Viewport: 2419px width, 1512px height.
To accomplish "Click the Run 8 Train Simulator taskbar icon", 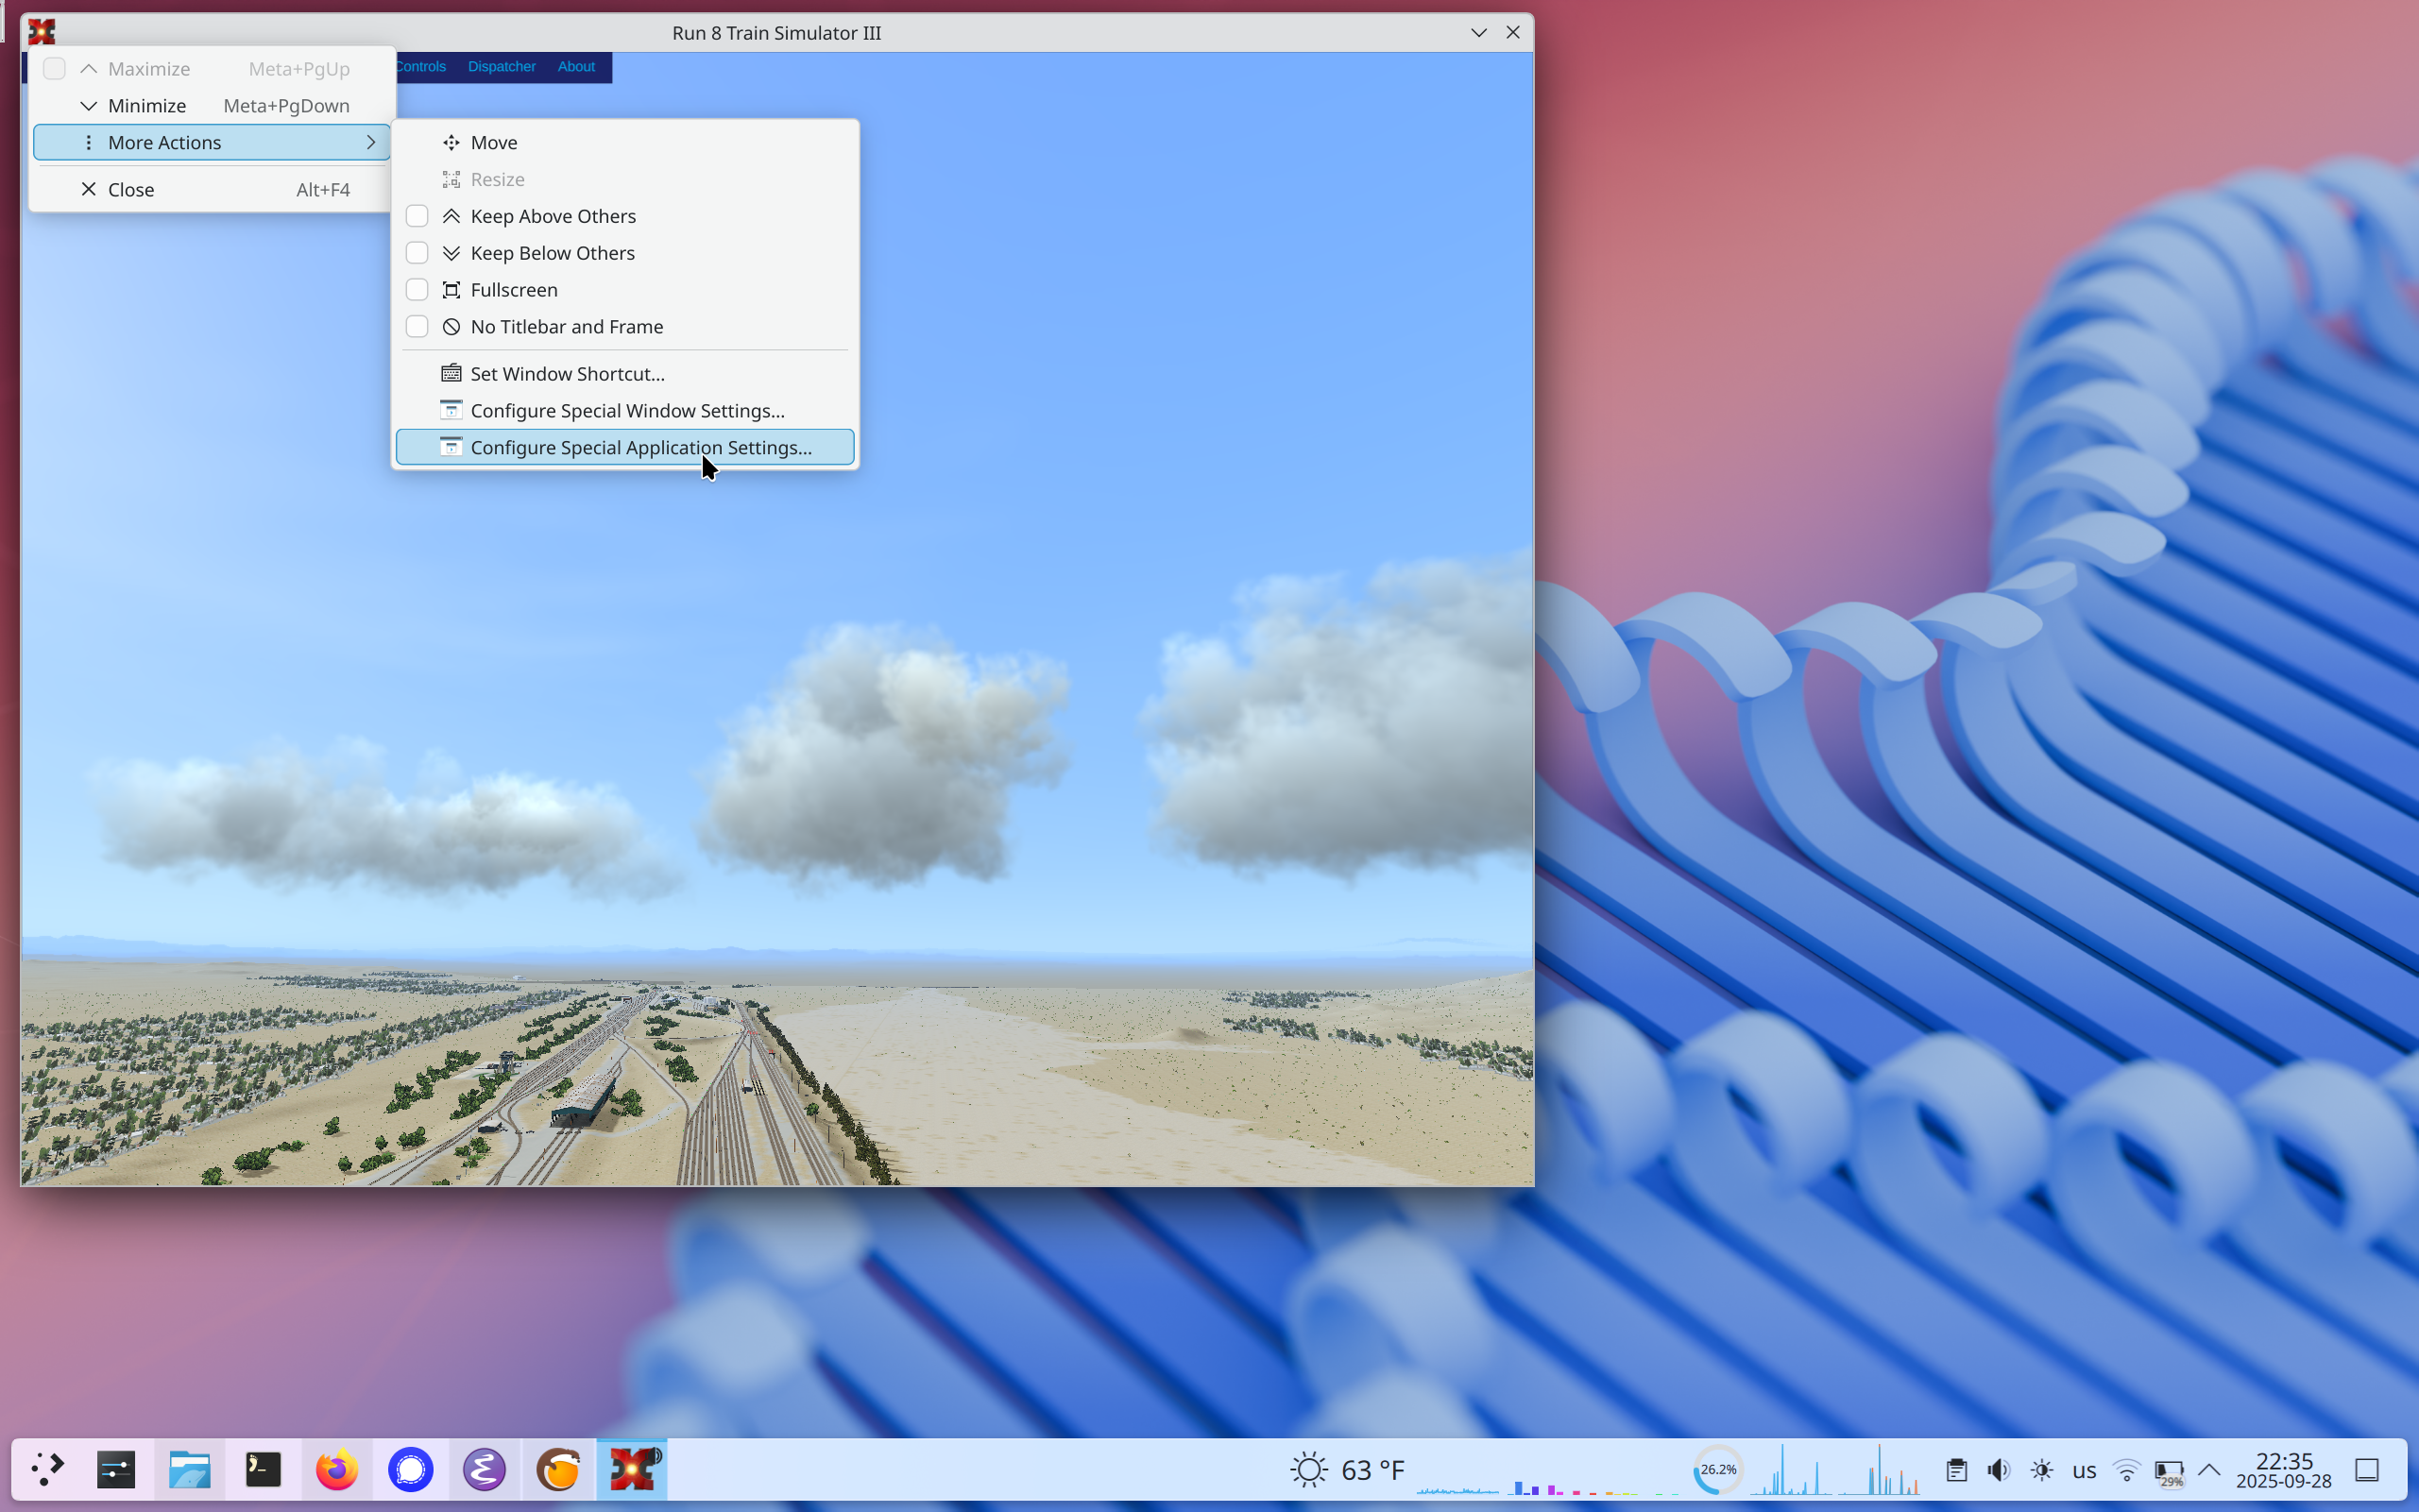I will (632, 1469).
